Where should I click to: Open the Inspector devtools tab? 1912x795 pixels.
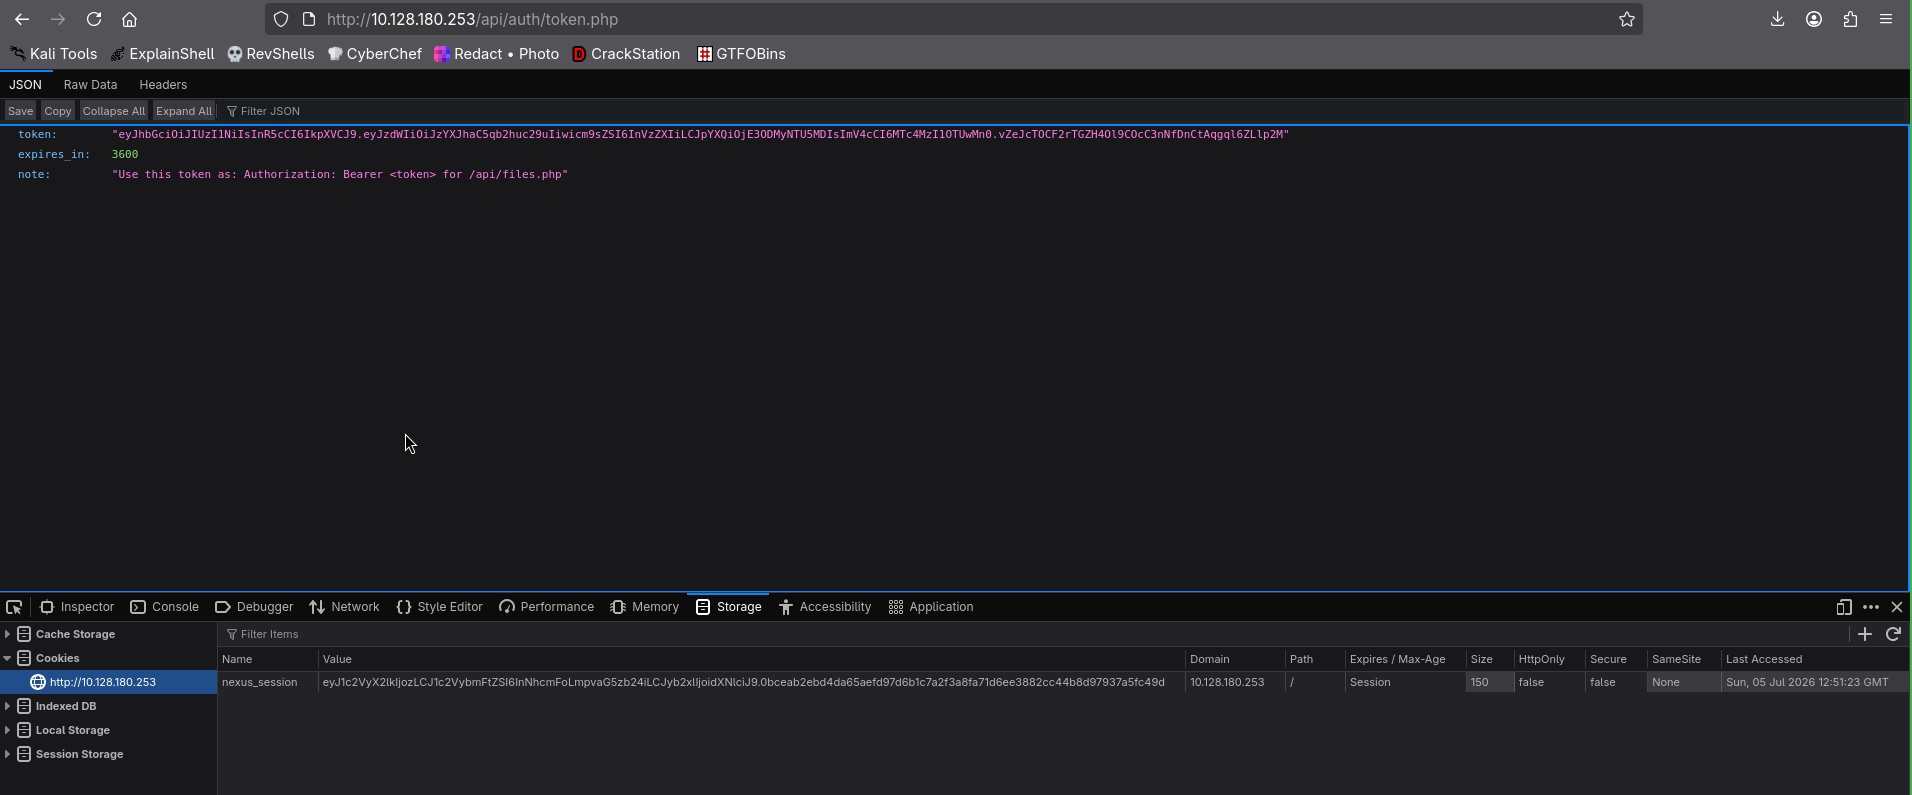pos(77,607)
